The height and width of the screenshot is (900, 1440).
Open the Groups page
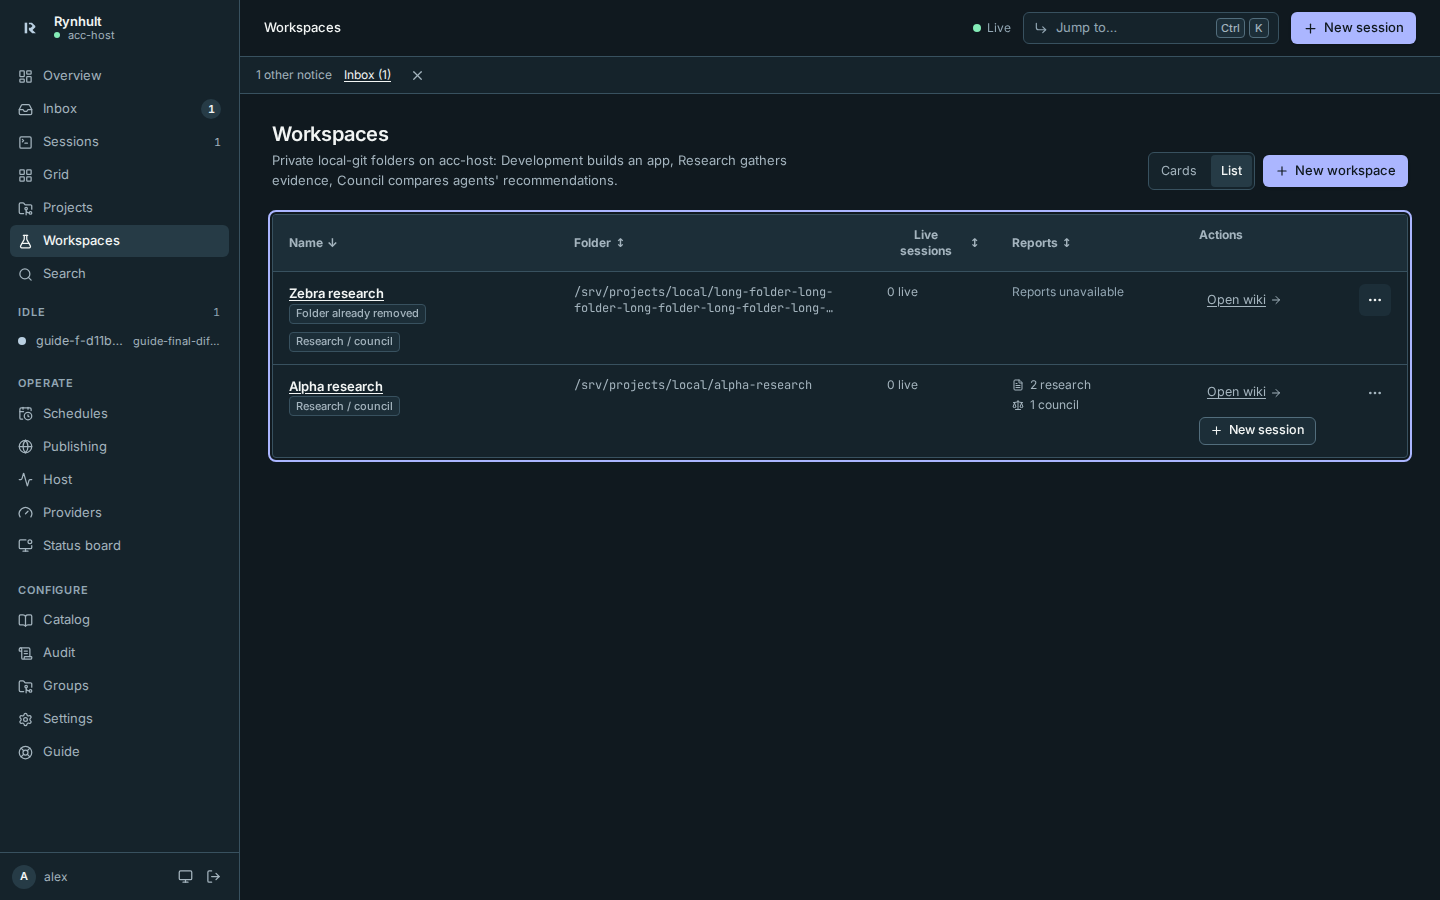(119, 686)
